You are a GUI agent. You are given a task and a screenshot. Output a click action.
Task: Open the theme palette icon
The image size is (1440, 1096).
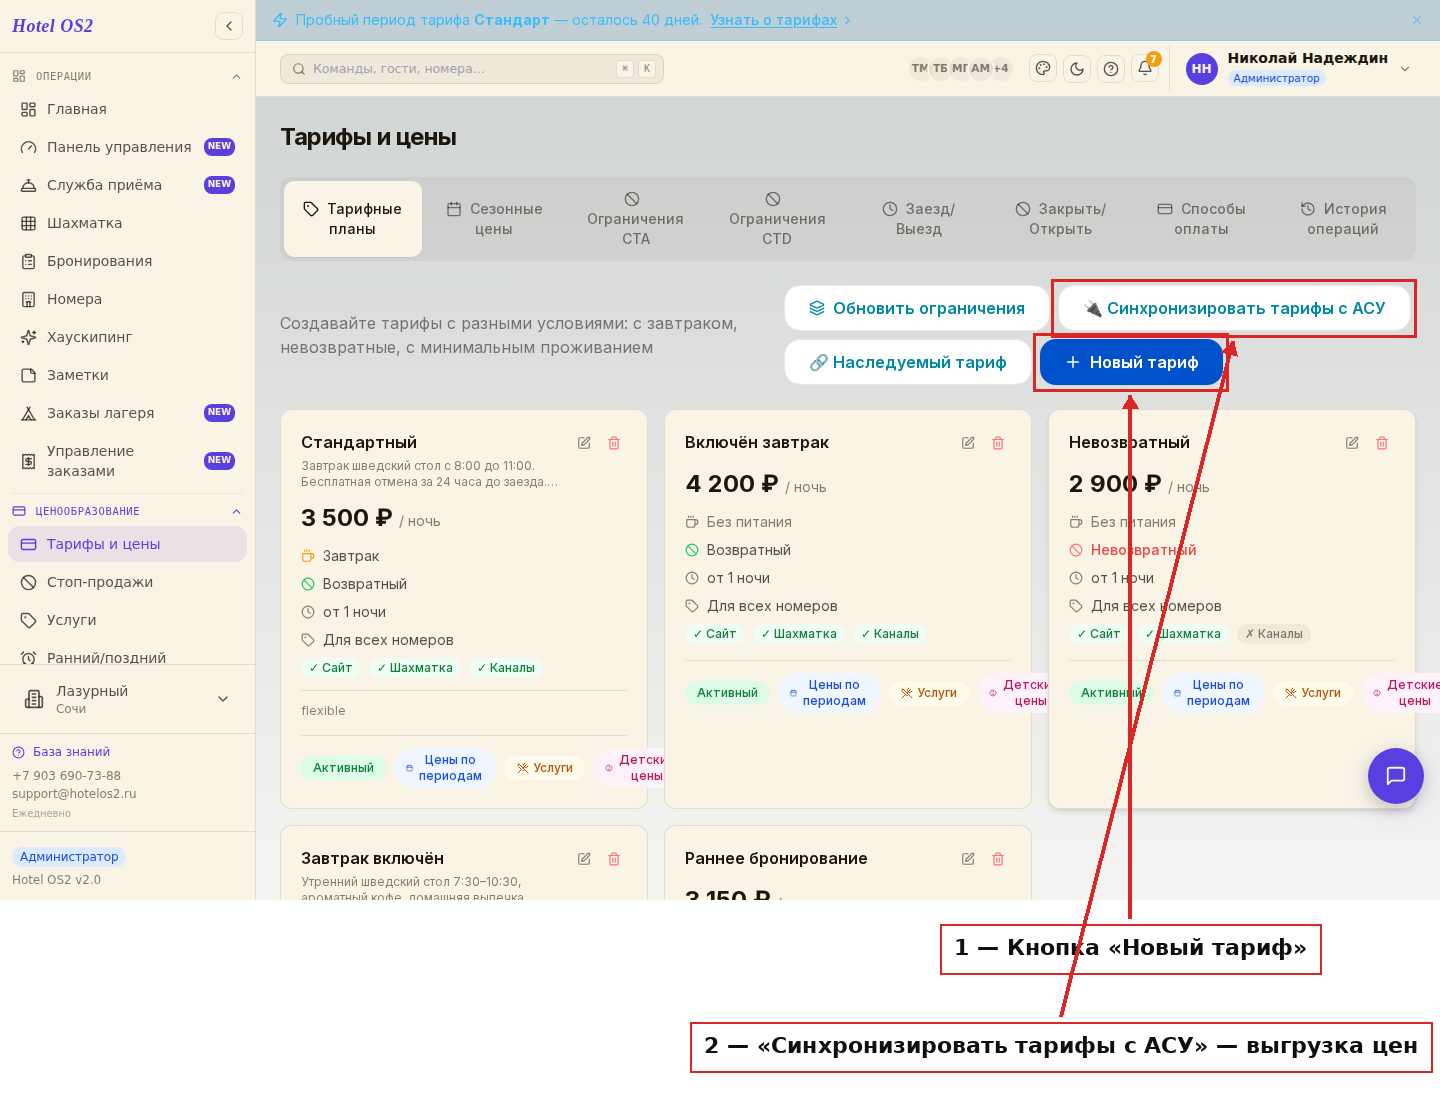[1043, 69]
